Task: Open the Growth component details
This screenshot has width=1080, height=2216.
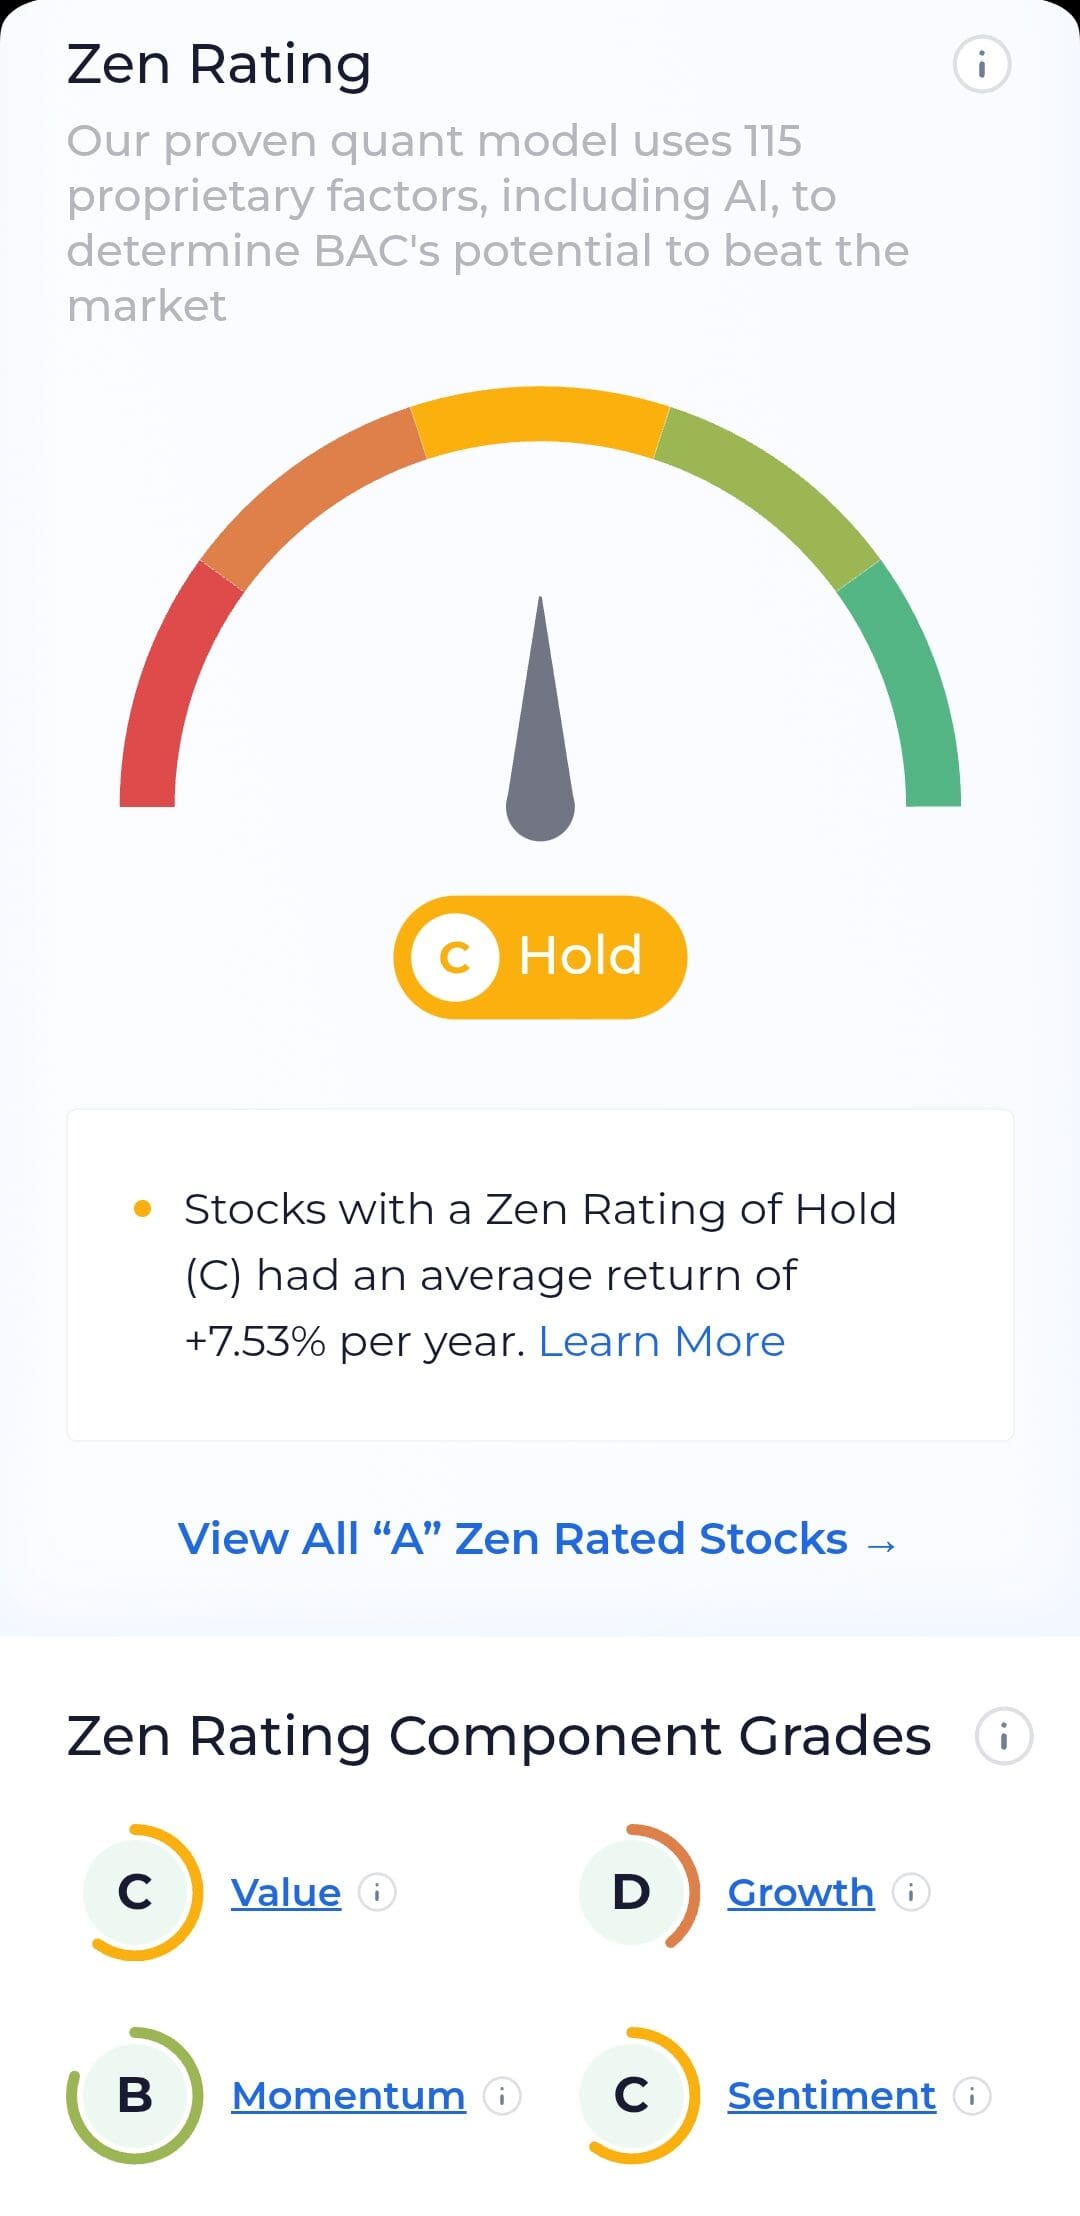Action: (800, 1894)
